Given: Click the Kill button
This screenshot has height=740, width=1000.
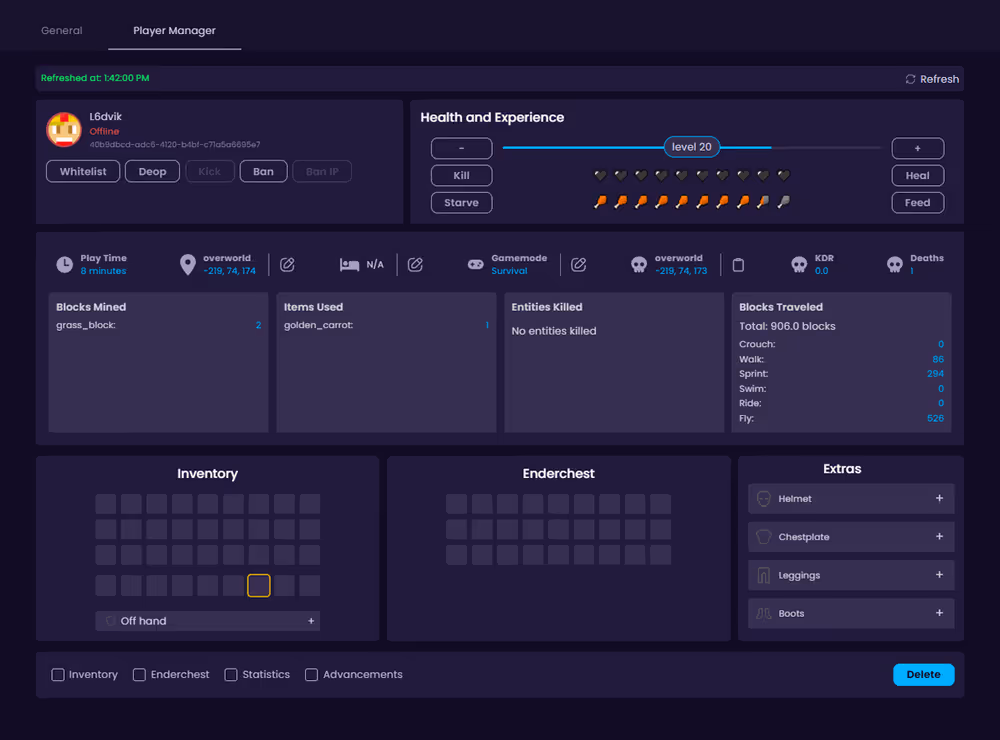Looking at the screenshot, I should pyautogui.click(x=462, y=175).
